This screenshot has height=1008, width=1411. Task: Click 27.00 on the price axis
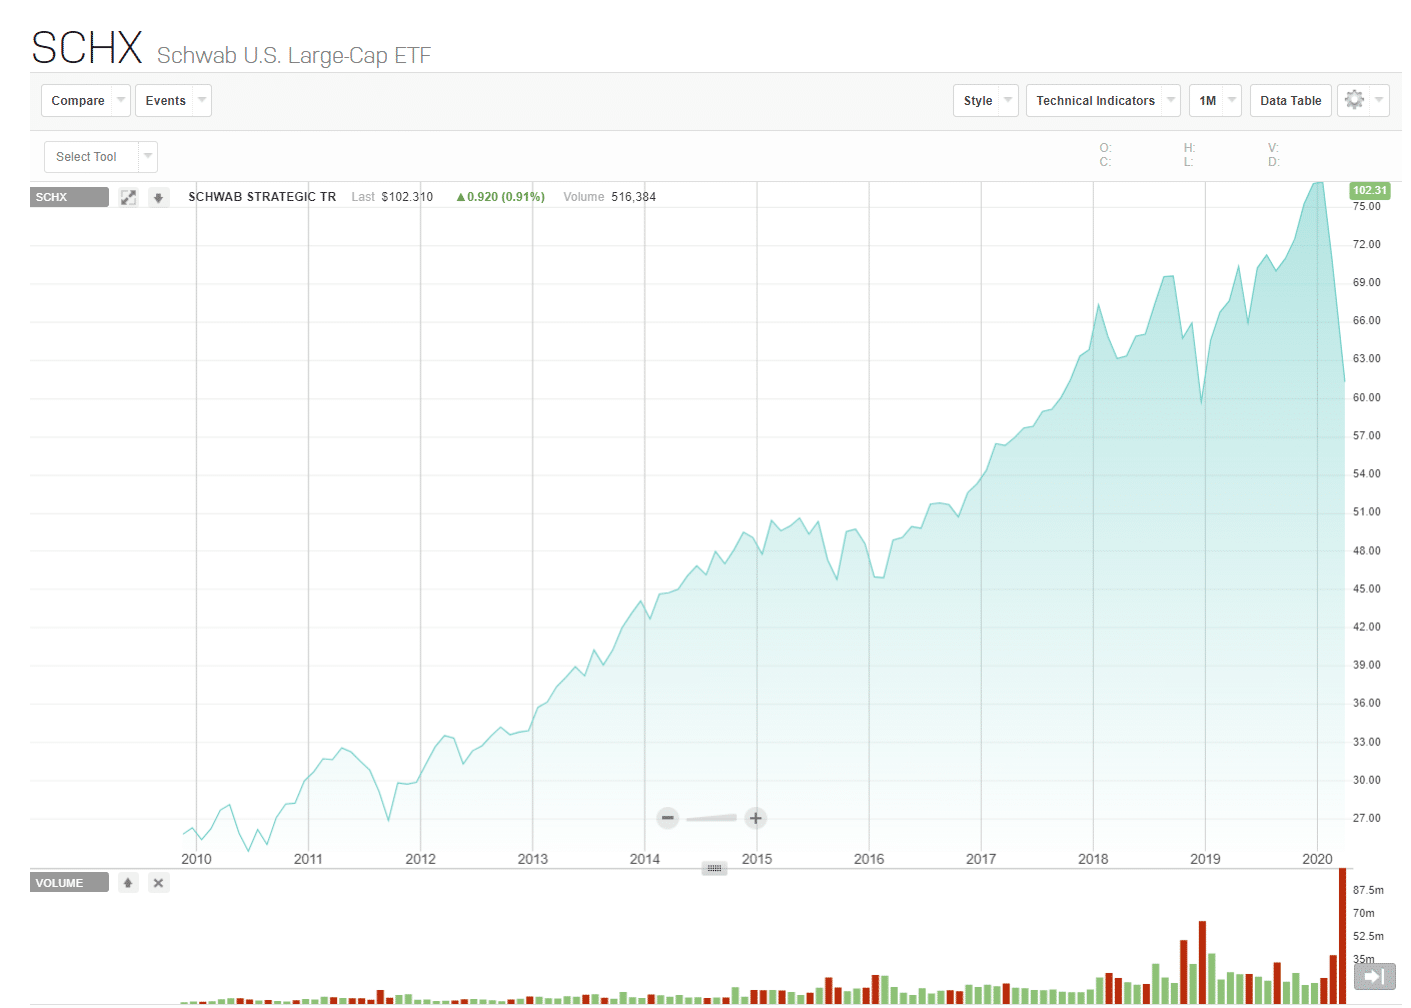coord(1366,818)
